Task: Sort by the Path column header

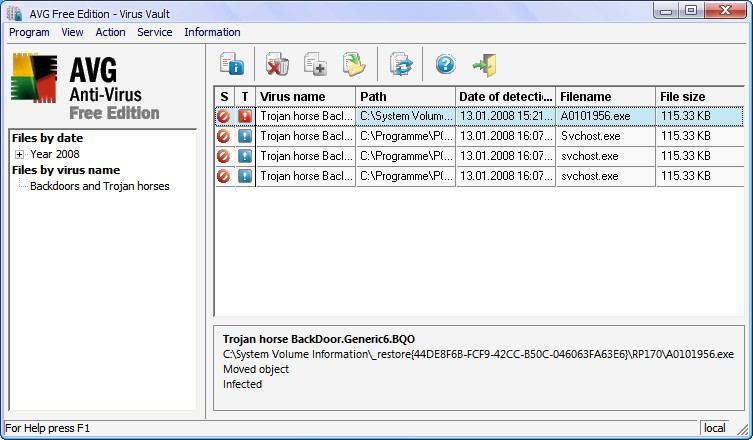Action: point(406,97)
